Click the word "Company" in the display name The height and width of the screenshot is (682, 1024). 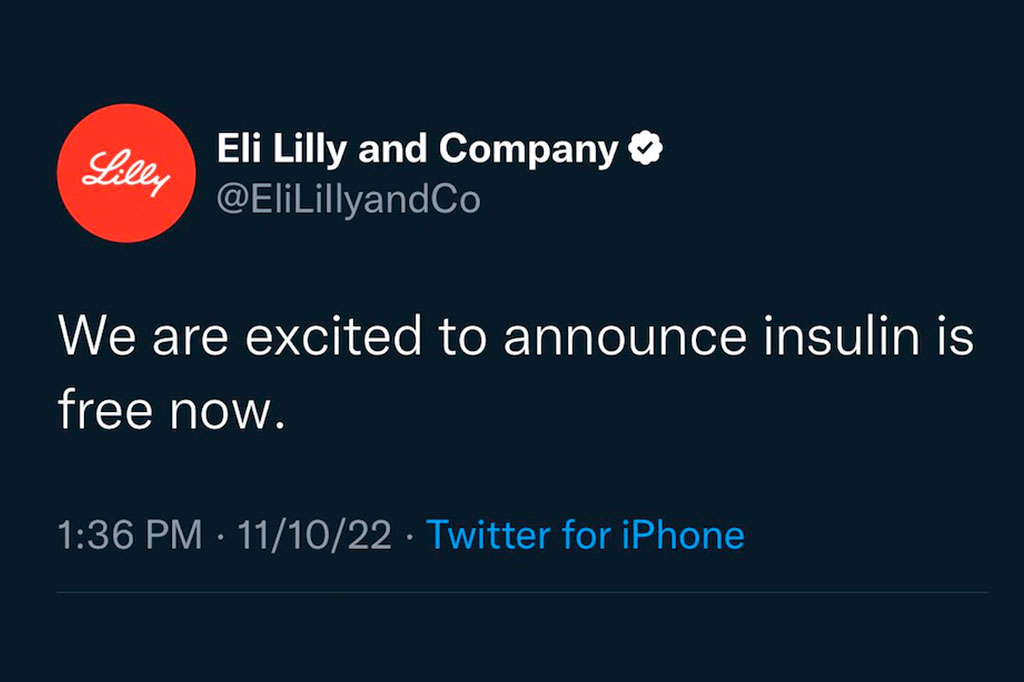529,151
